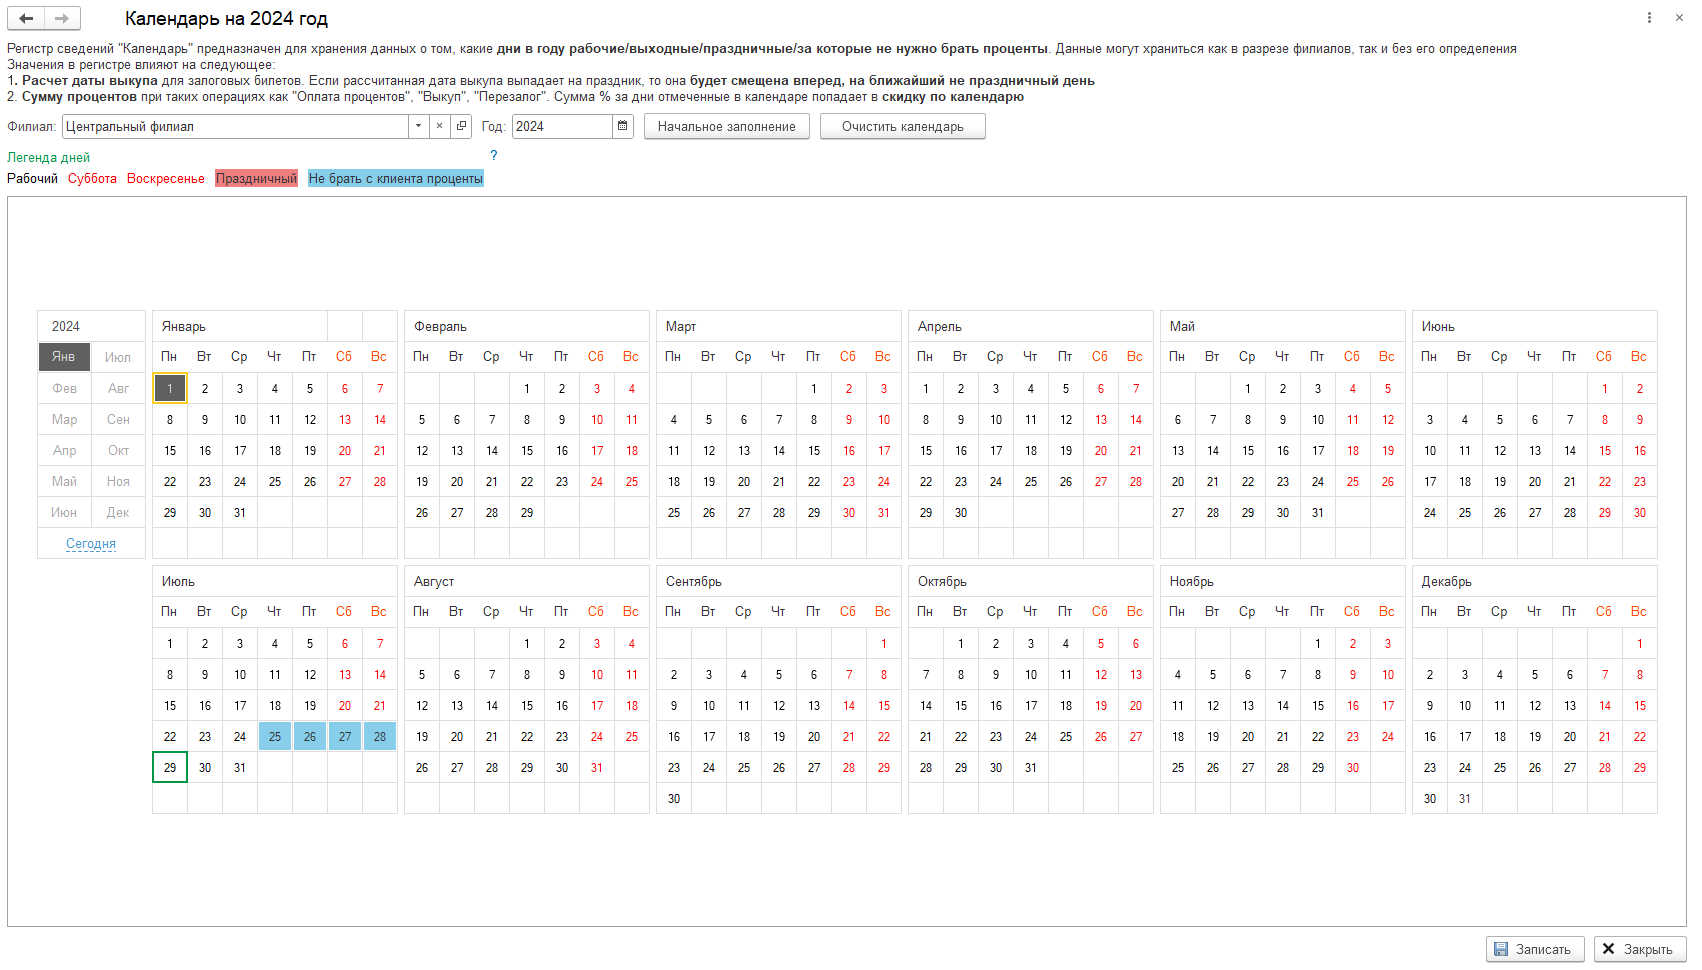Select November 4
This screenshot has height=970, width=1702.
[1178, 674]
